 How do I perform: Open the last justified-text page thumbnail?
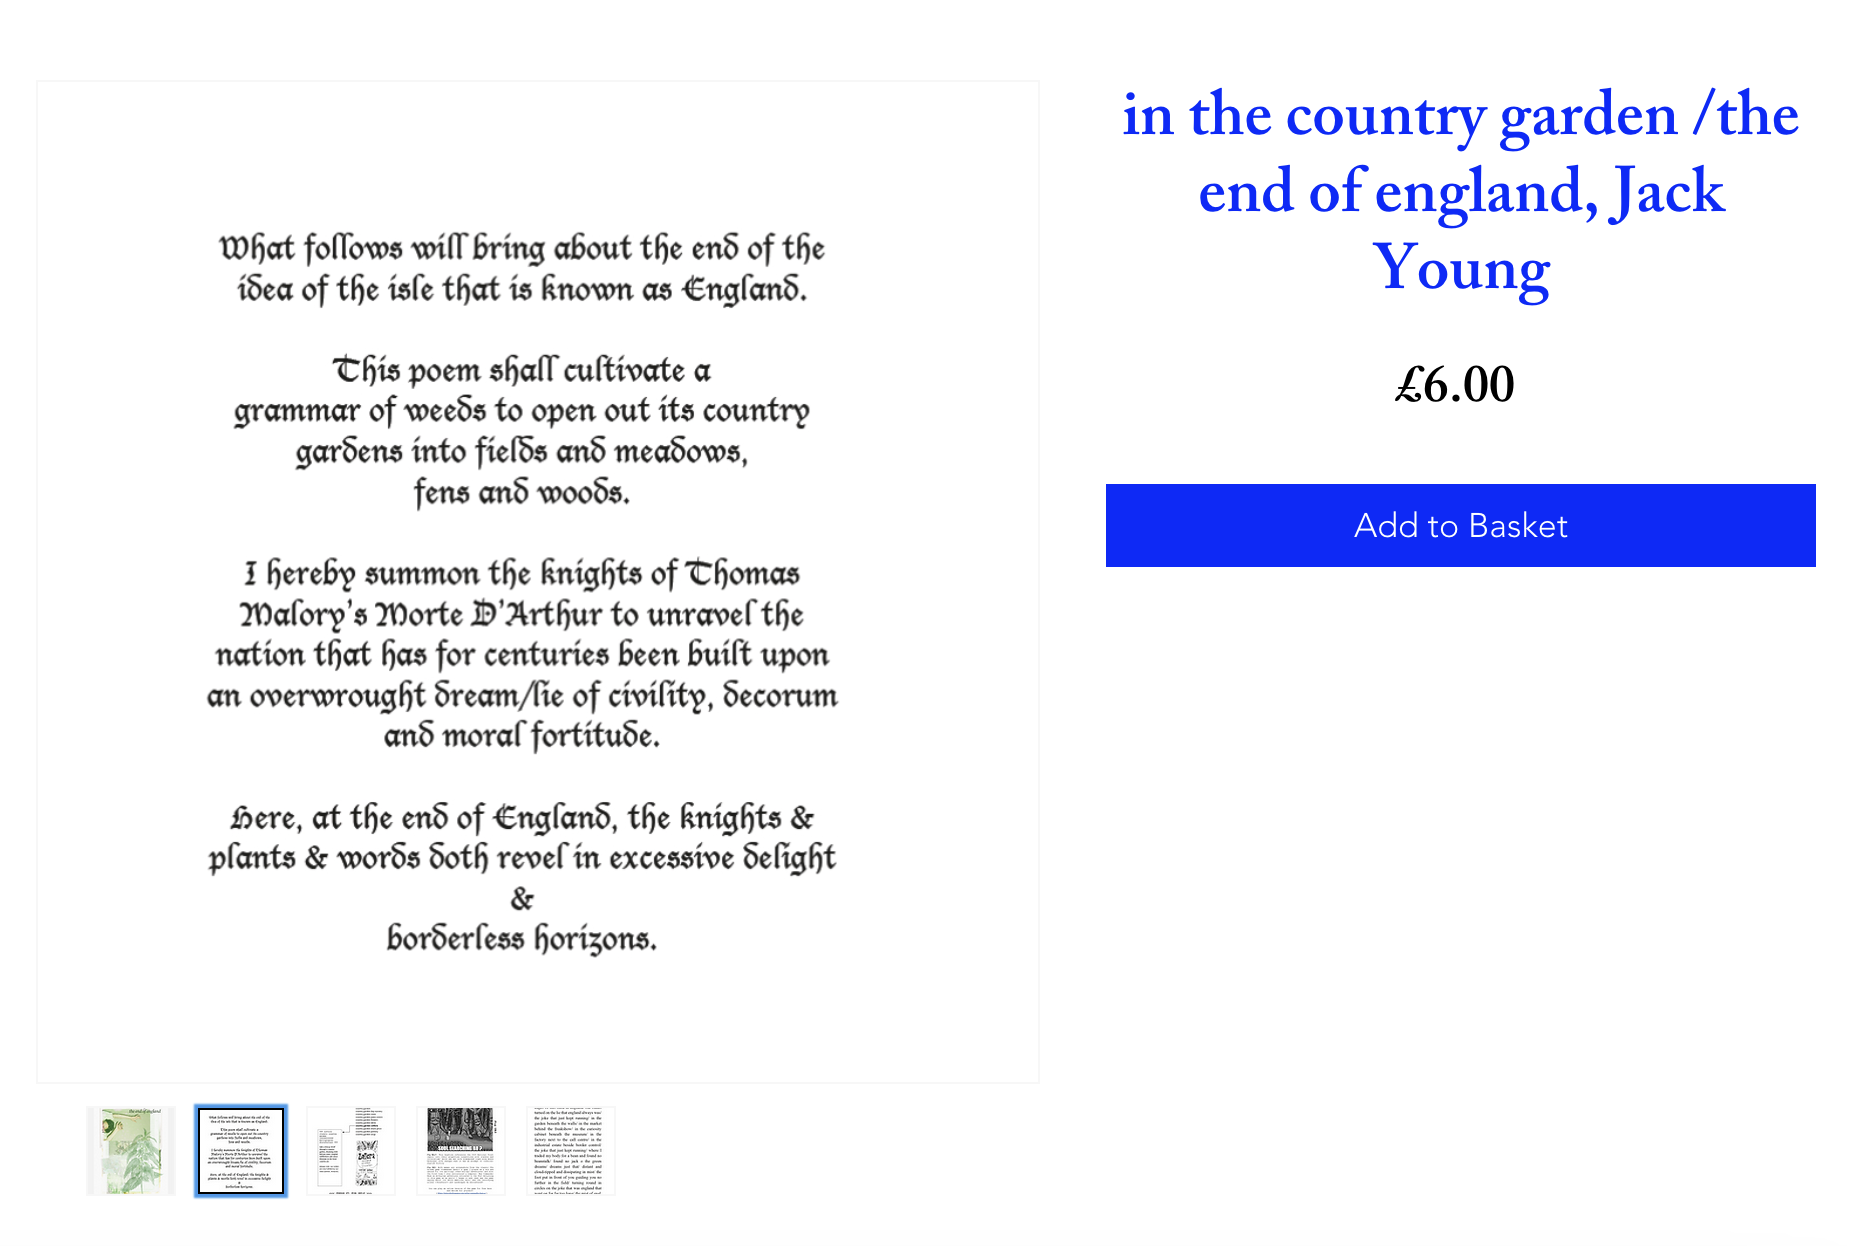pos(570,1150)
